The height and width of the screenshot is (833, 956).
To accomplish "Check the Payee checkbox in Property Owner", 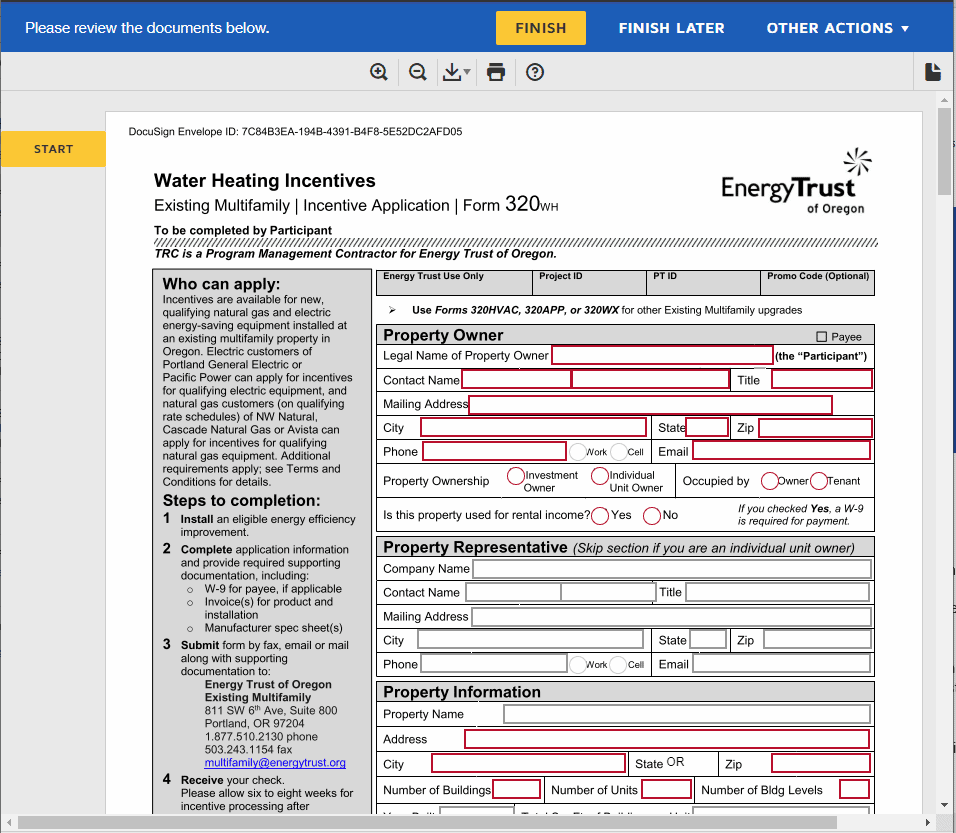I will pyautogui.click(x=821, y=337).
